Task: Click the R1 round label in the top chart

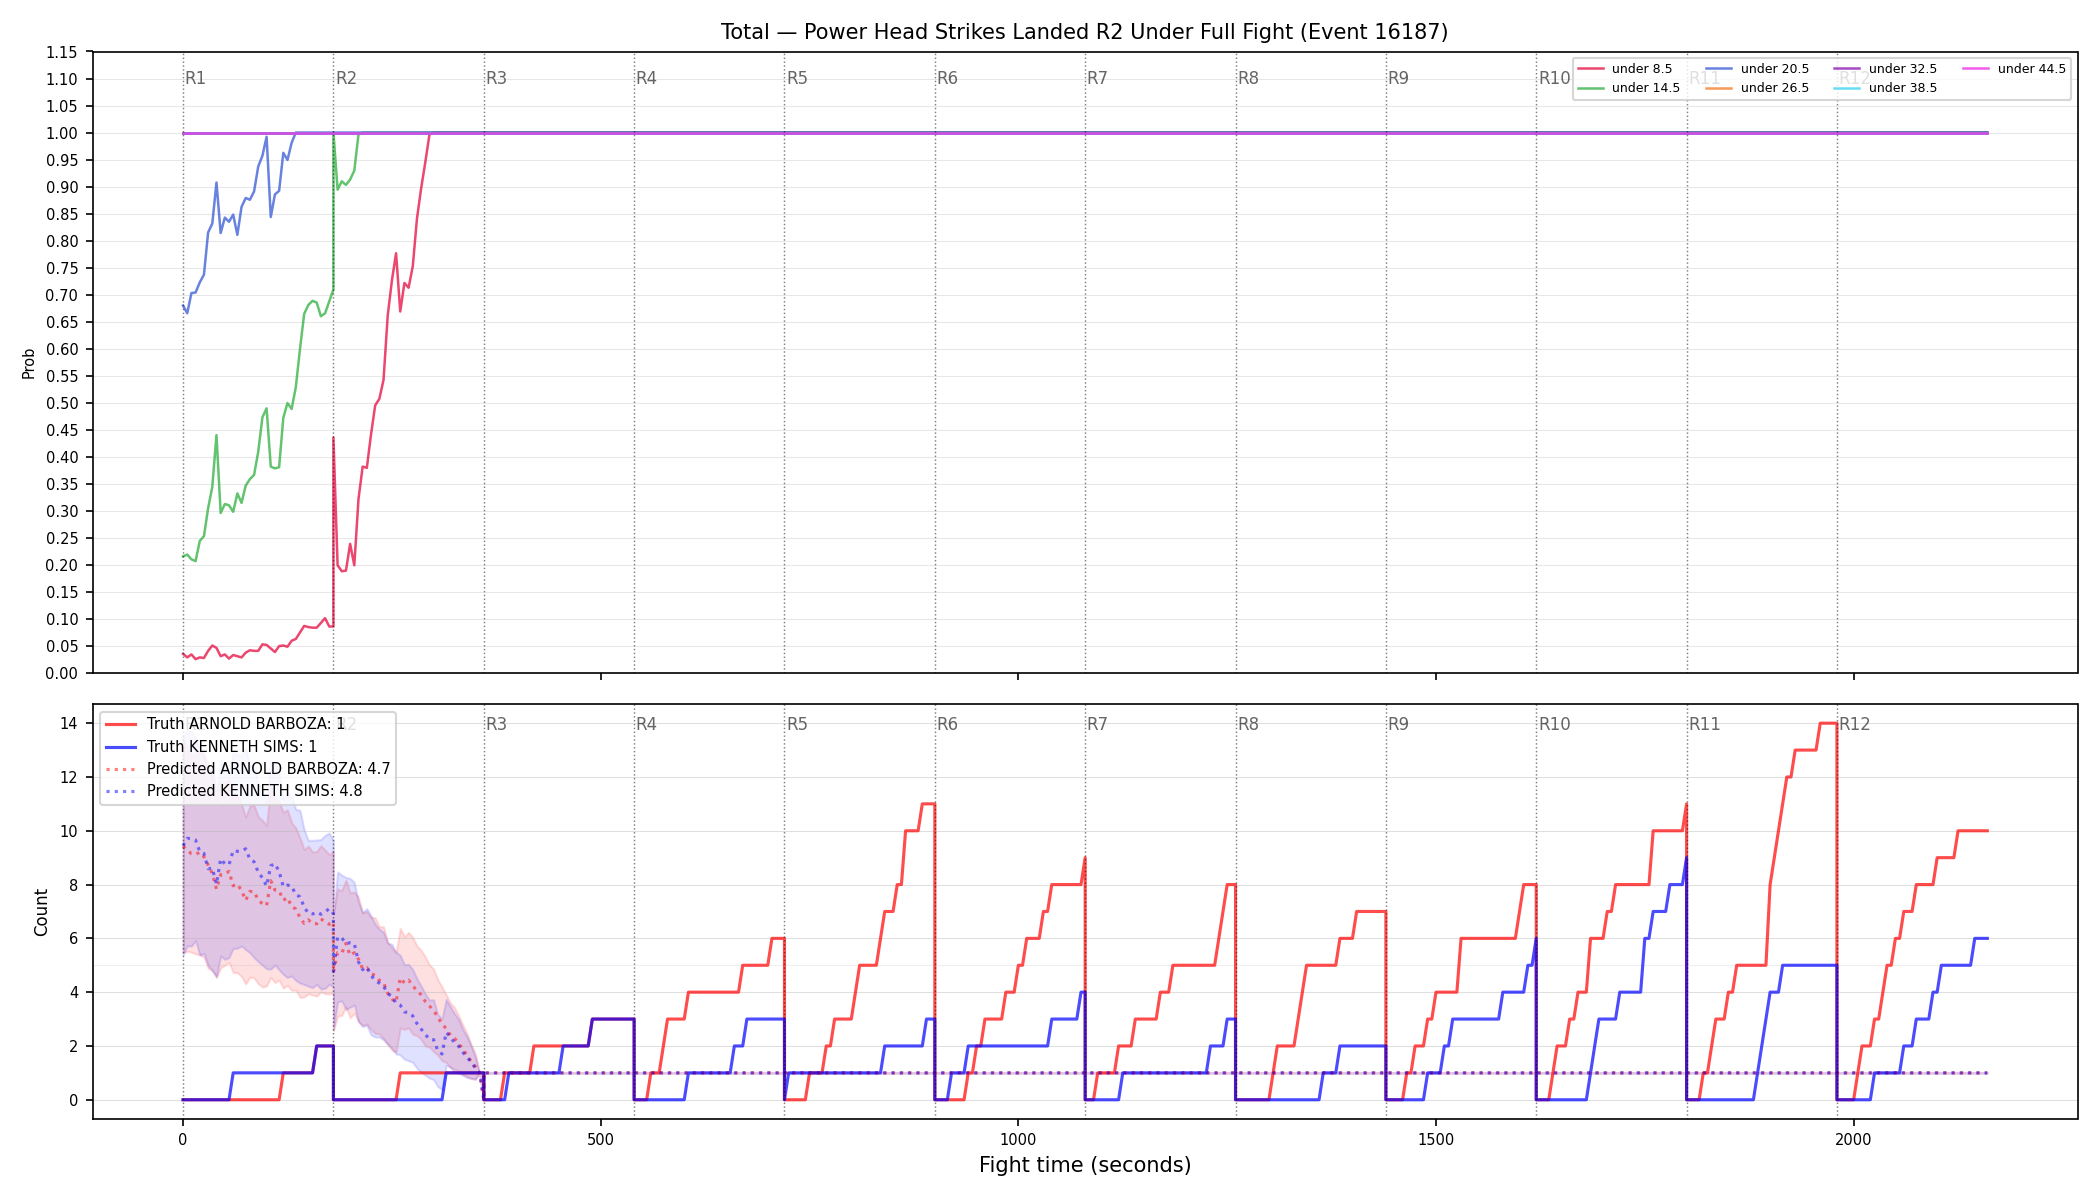Action: [x=196, y=78]
